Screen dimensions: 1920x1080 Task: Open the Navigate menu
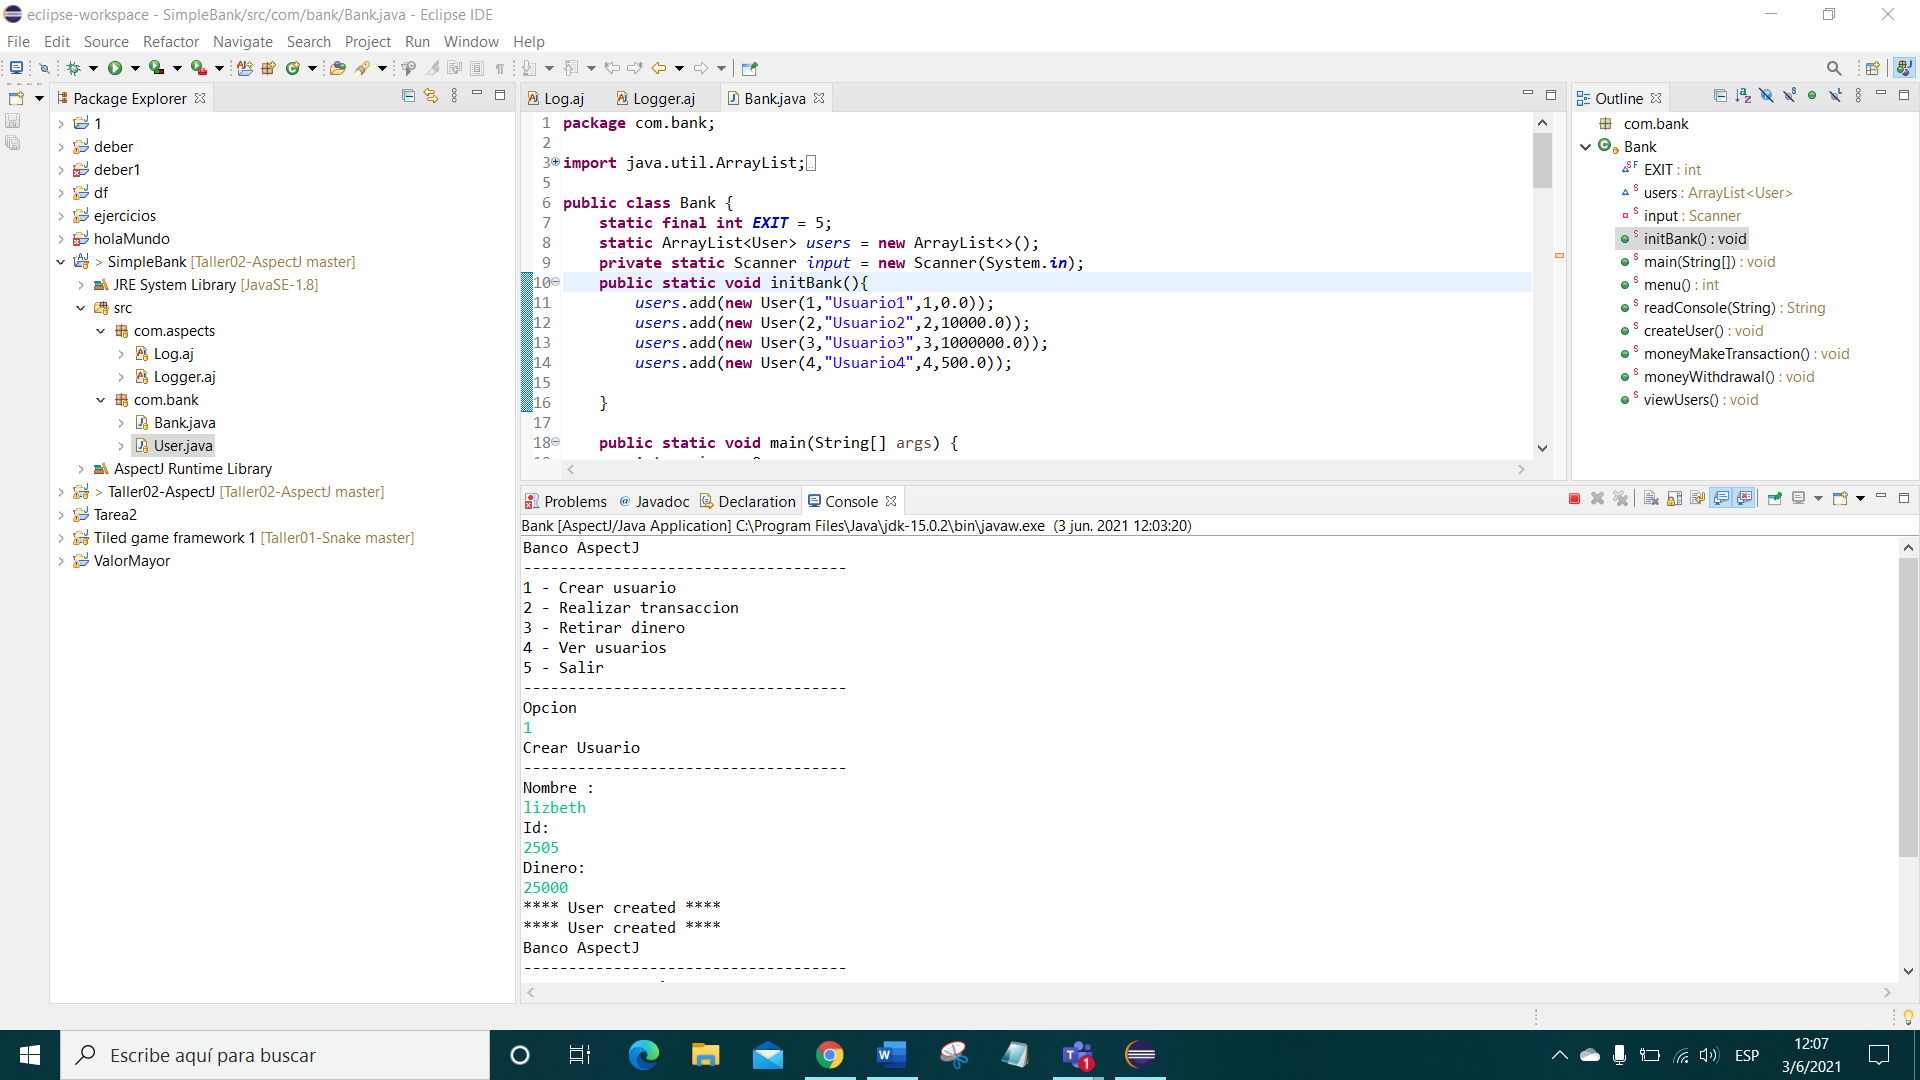[242, 41]
